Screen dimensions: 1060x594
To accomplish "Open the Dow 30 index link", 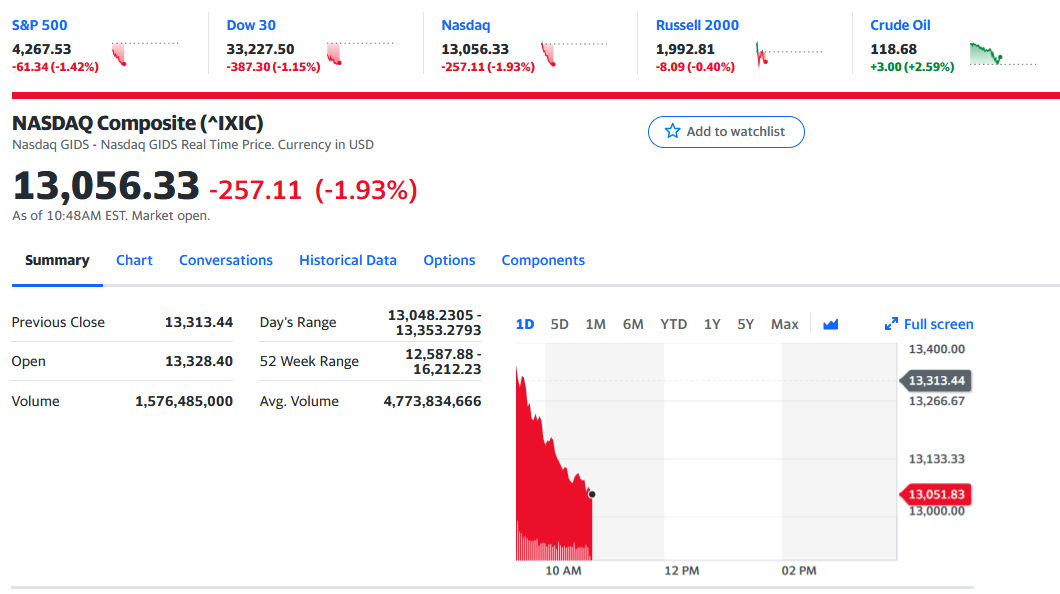I will (x=251, y=25).
